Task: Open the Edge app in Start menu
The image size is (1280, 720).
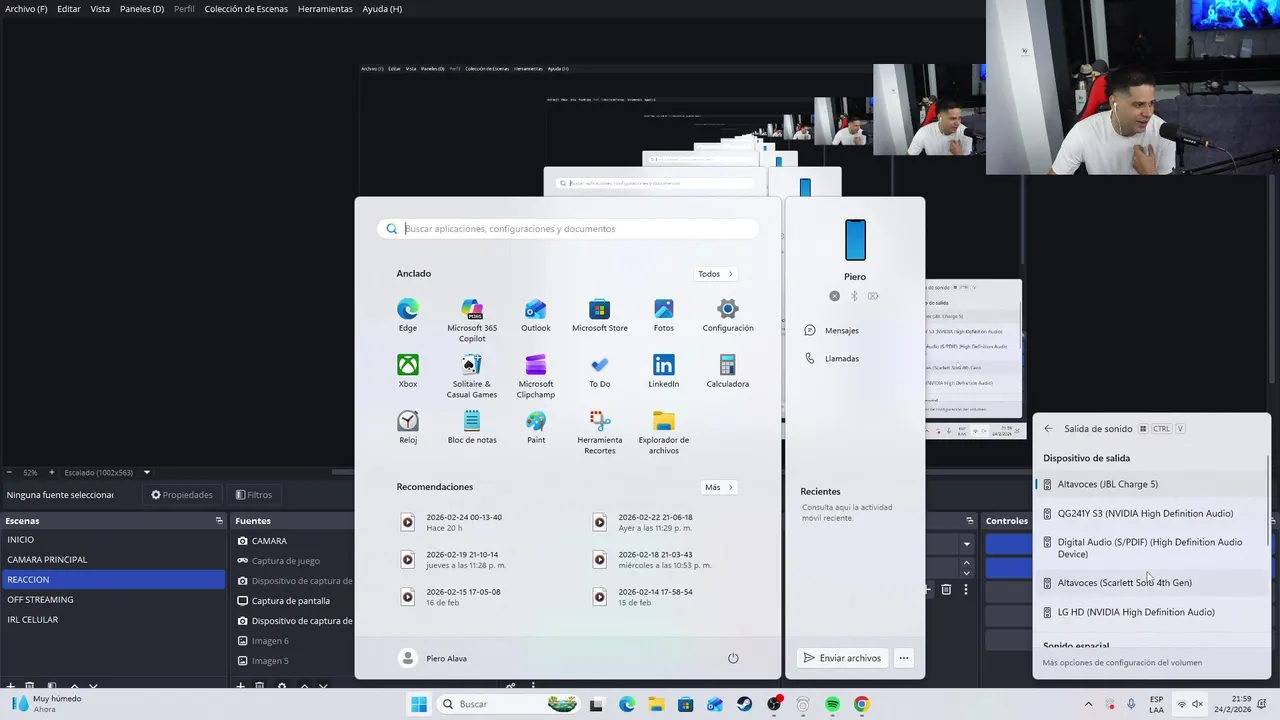Action: [x=407, y=314]
